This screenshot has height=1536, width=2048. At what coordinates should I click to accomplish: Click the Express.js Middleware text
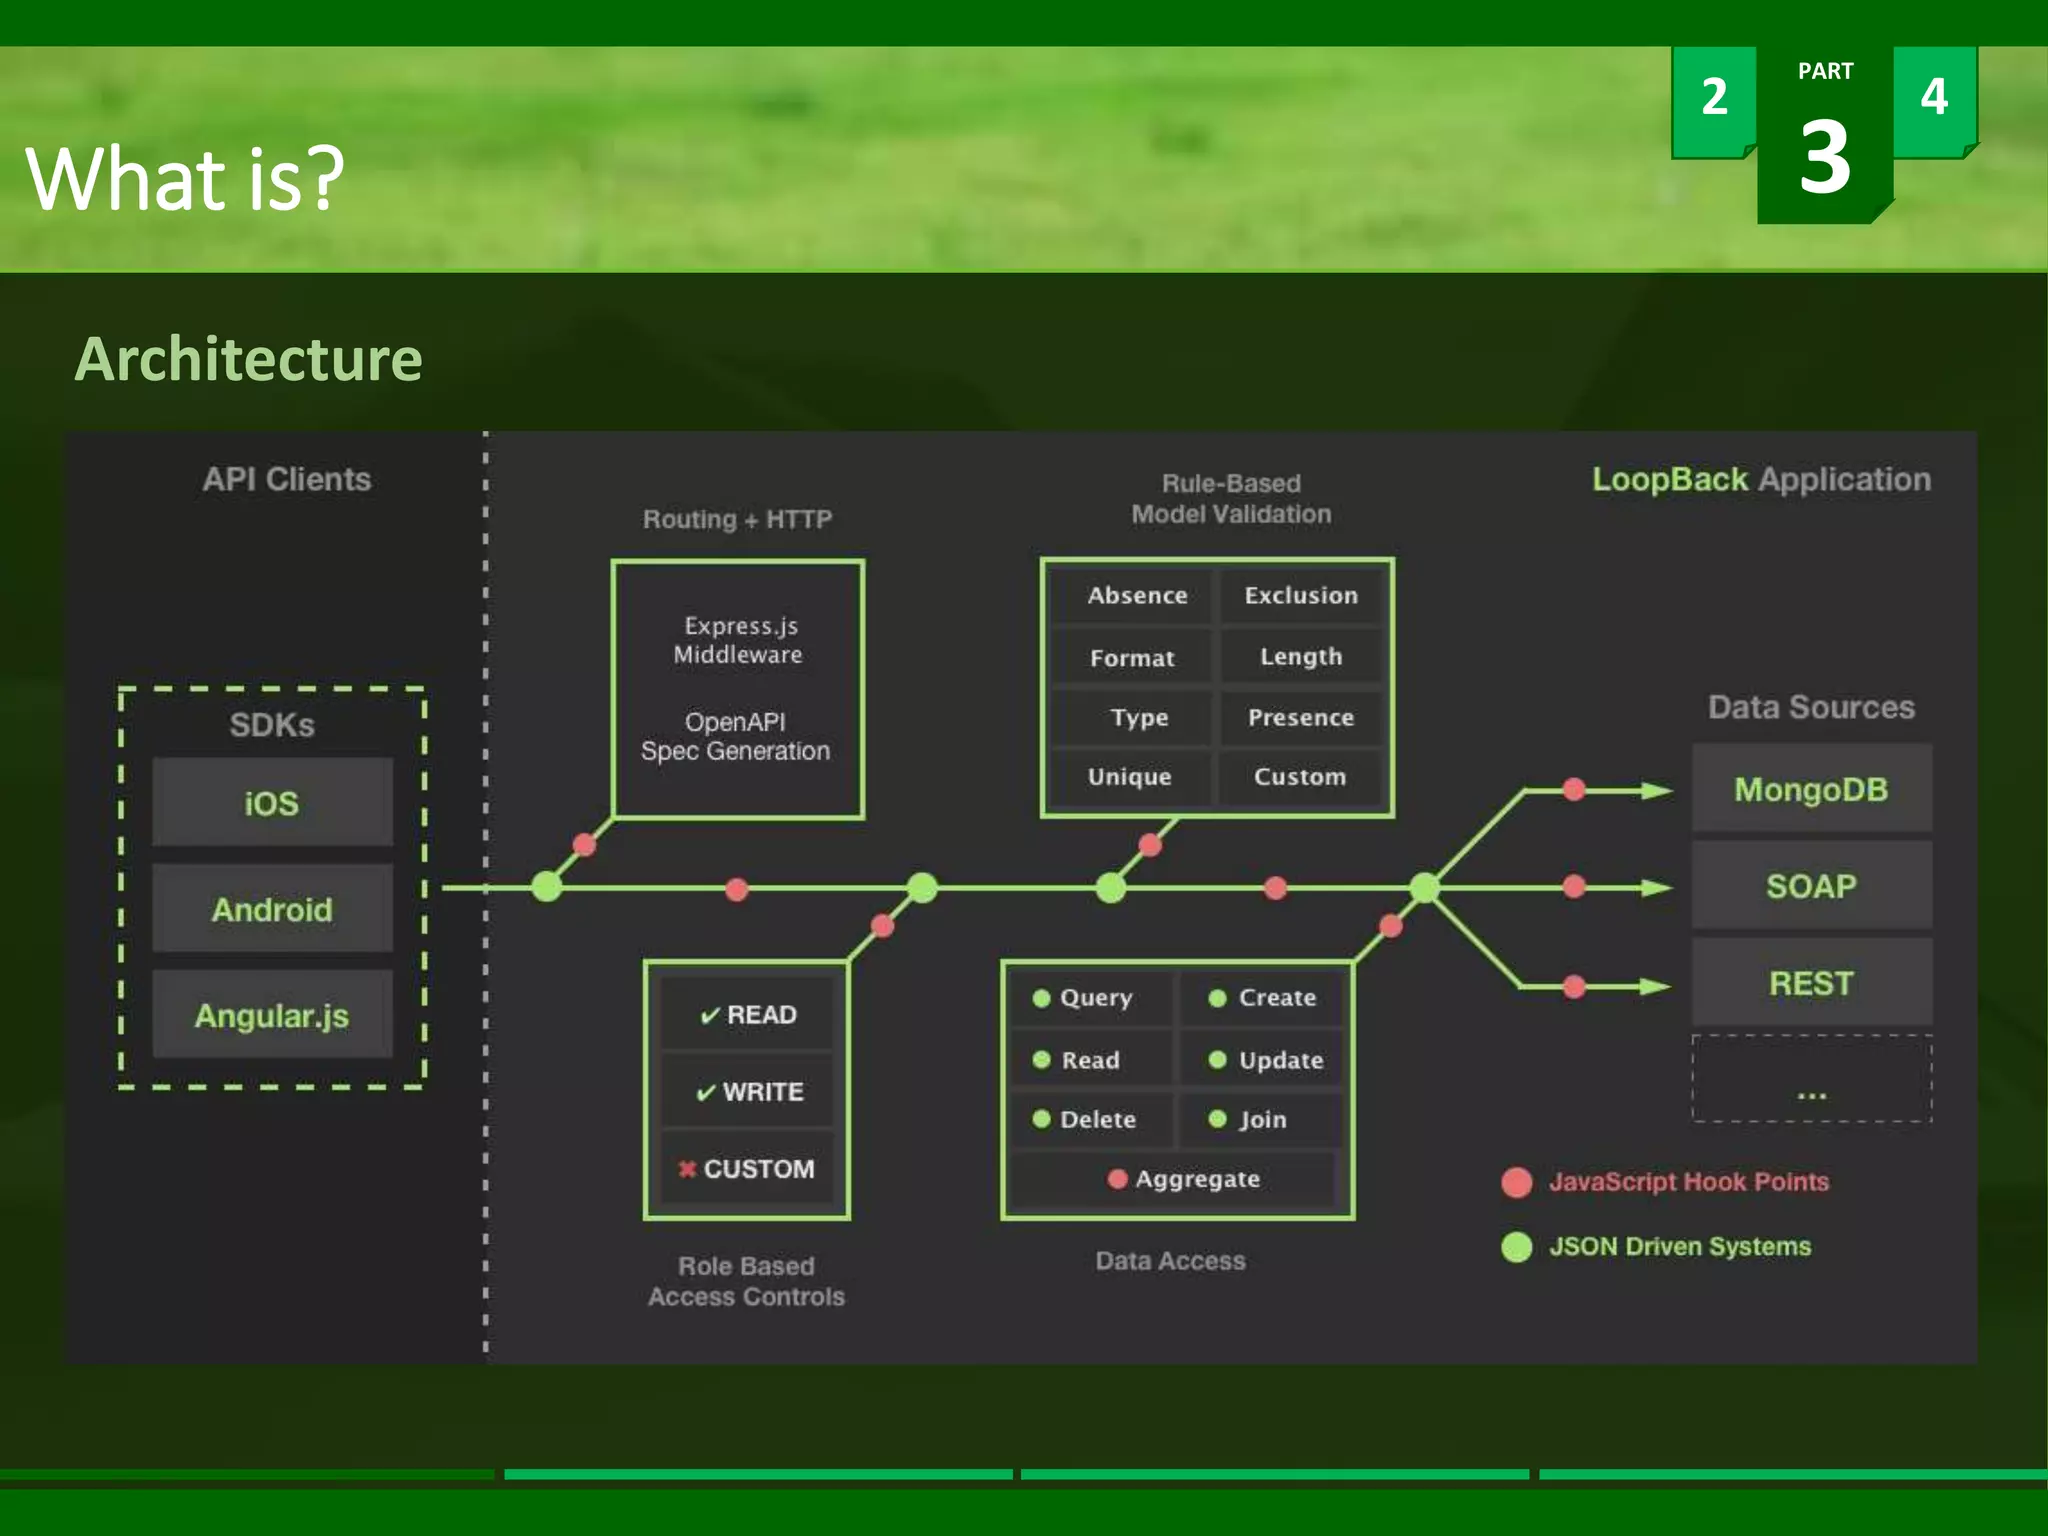click(738, 640)
